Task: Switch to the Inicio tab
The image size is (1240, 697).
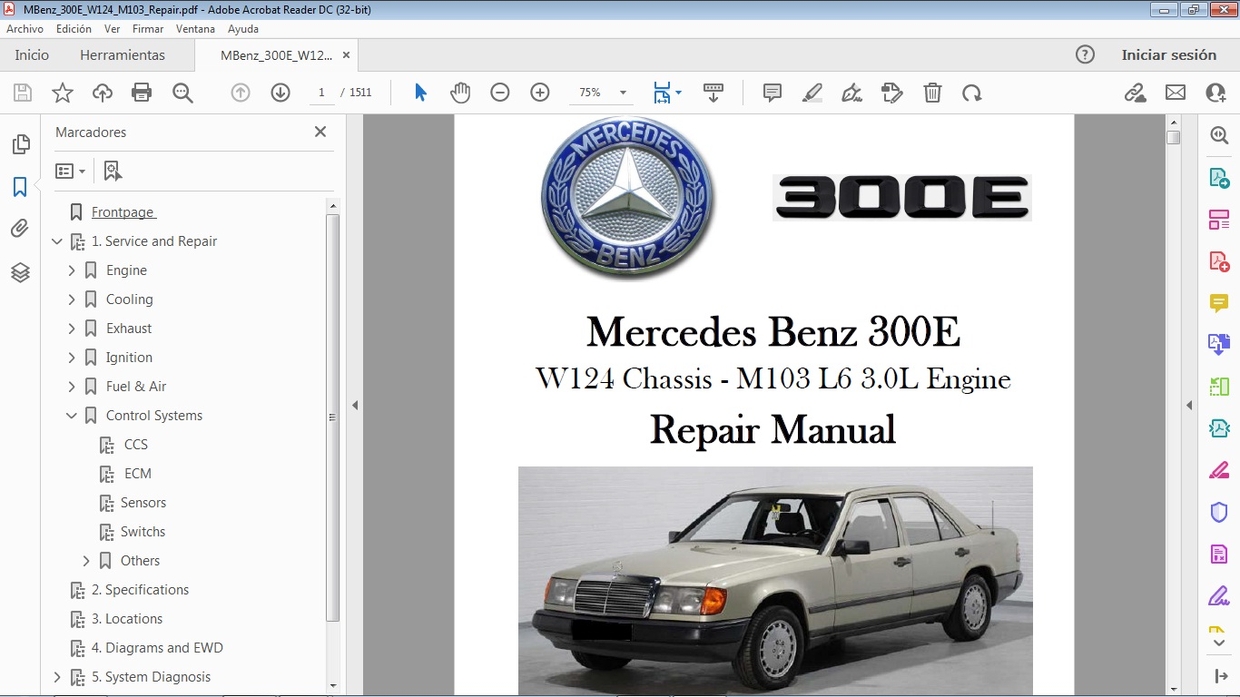Action: point(32,55)
